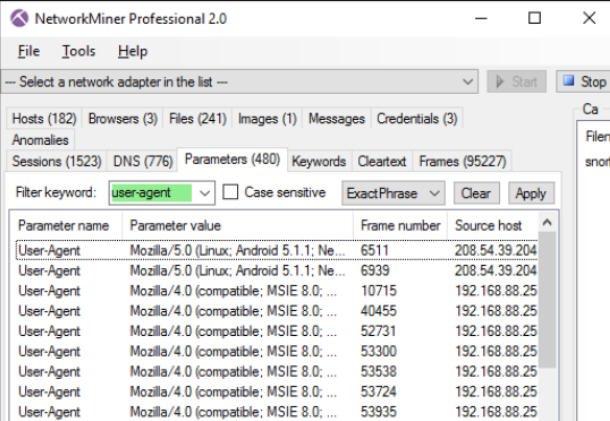Sort by Frame number column header
Image resolution: width=610 pixels, height=421 pixels.
click(x=401, y=225)
